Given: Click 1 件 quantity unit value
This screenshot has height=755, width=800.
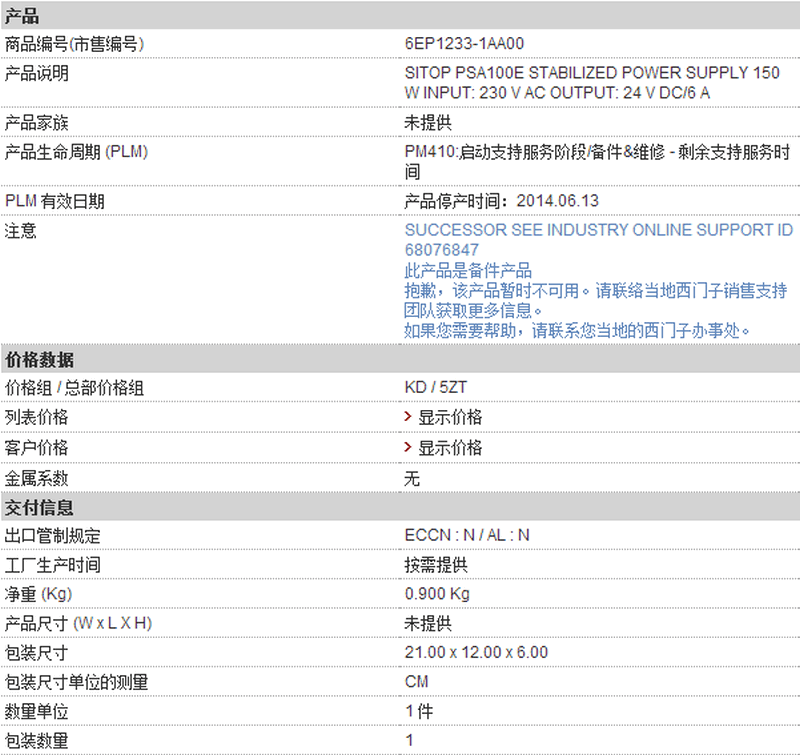Looking at the screenshot, I should pos(419,711).
